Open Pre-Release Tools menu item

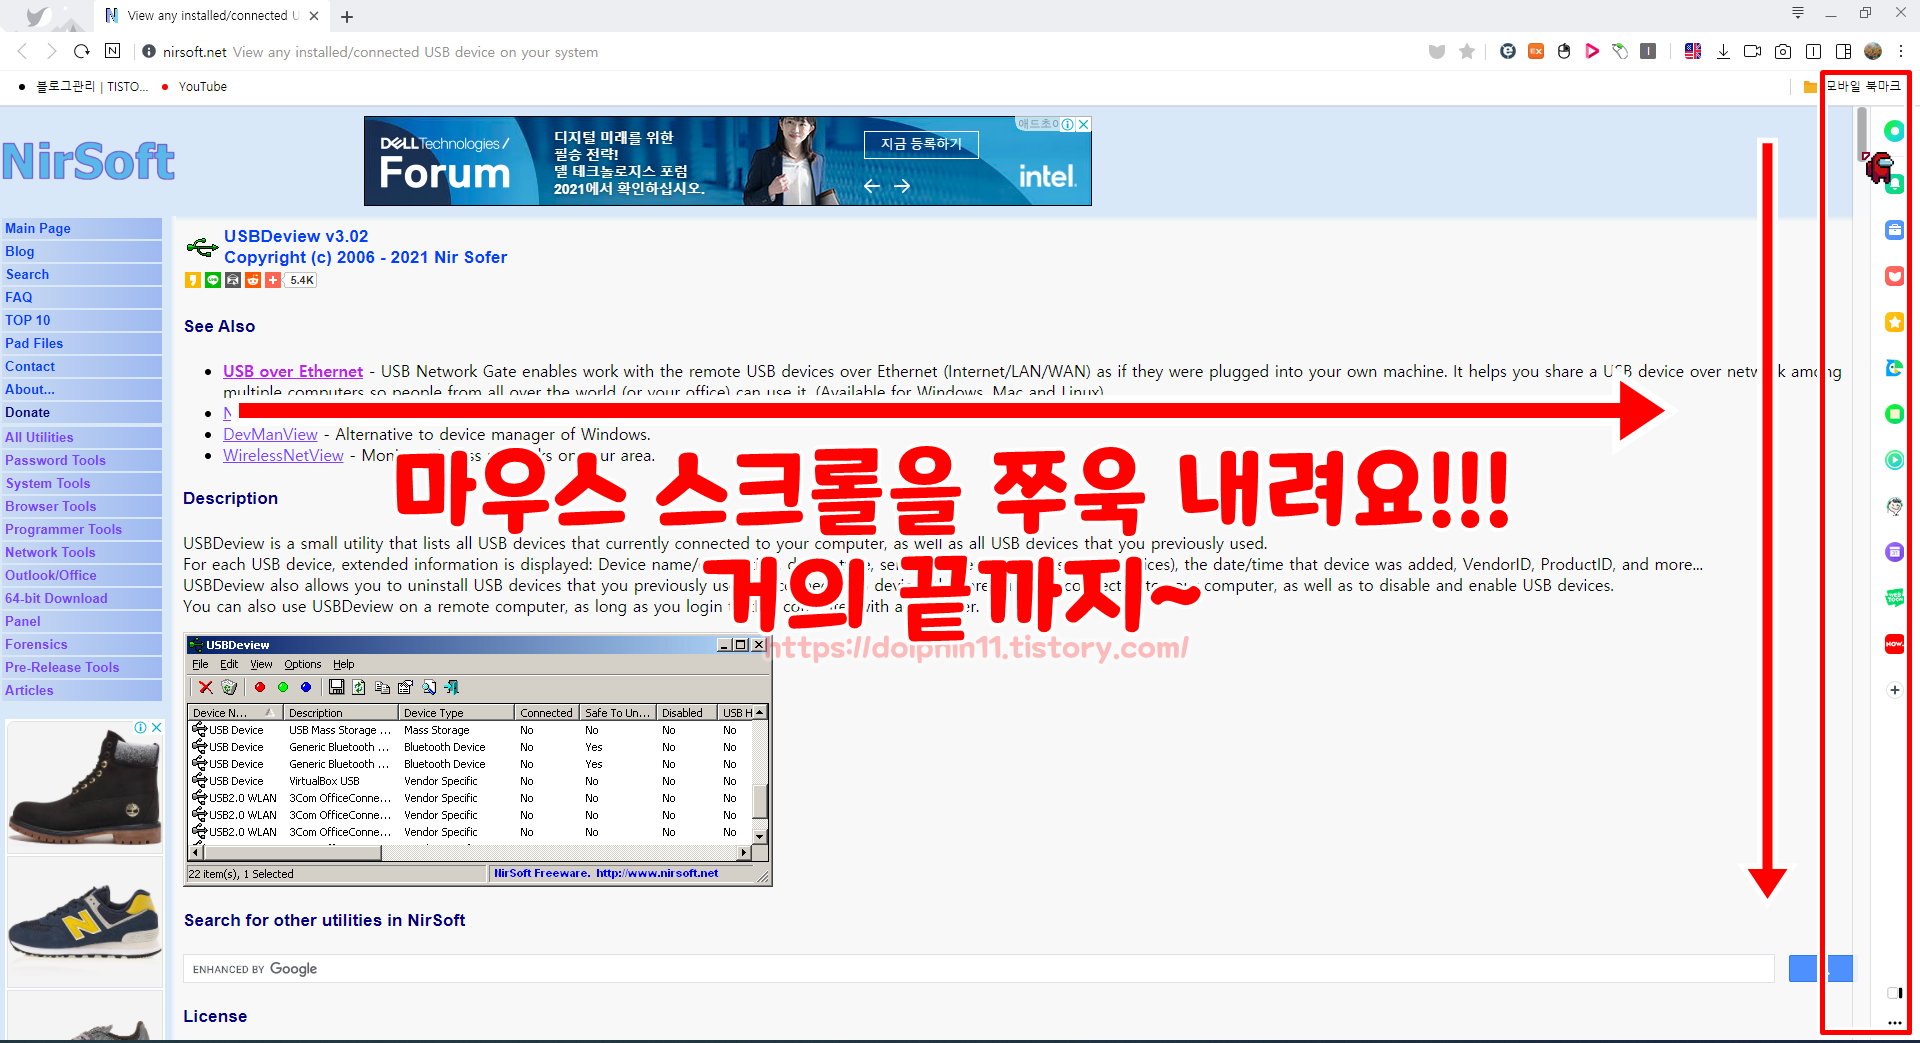(x=82, y=667)
